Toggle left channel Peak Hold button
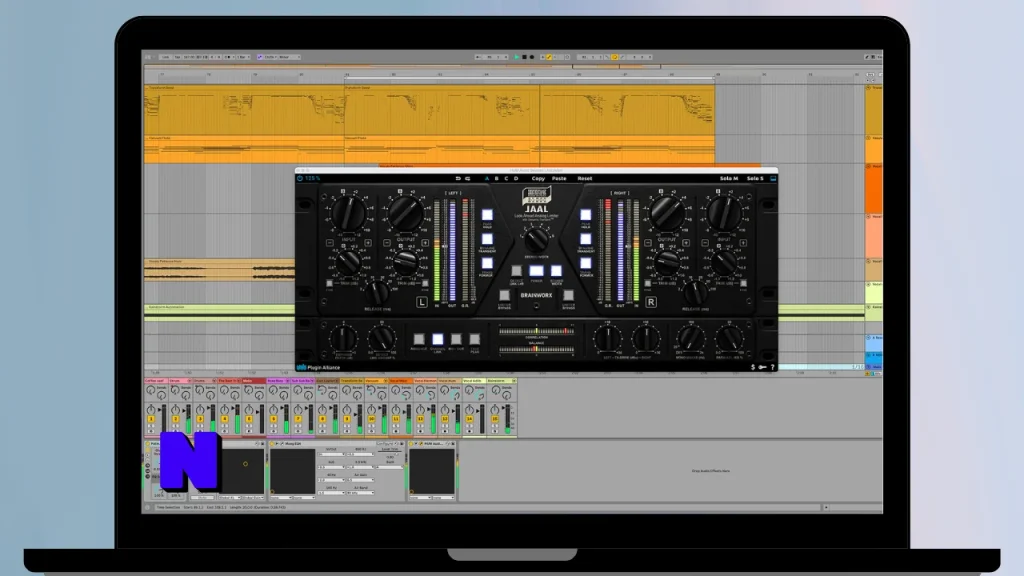The width and height of the screenshot is (1024, 576). pyautogui.click(x=487, y=215)
